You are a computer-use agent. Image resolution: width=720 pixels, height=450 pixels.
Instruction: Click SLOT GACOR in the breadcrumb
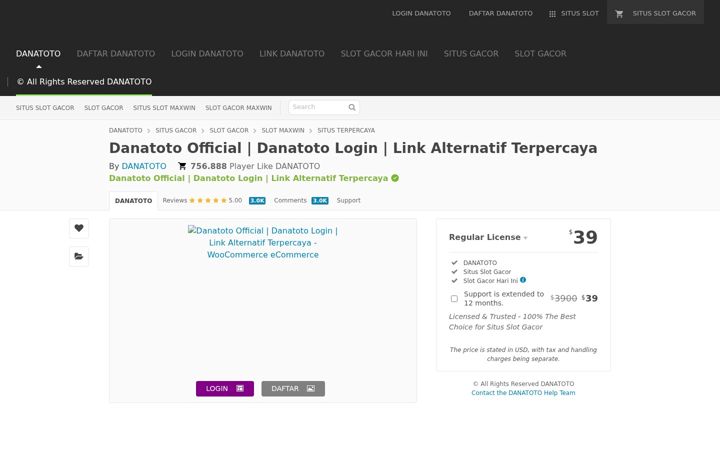229,130
